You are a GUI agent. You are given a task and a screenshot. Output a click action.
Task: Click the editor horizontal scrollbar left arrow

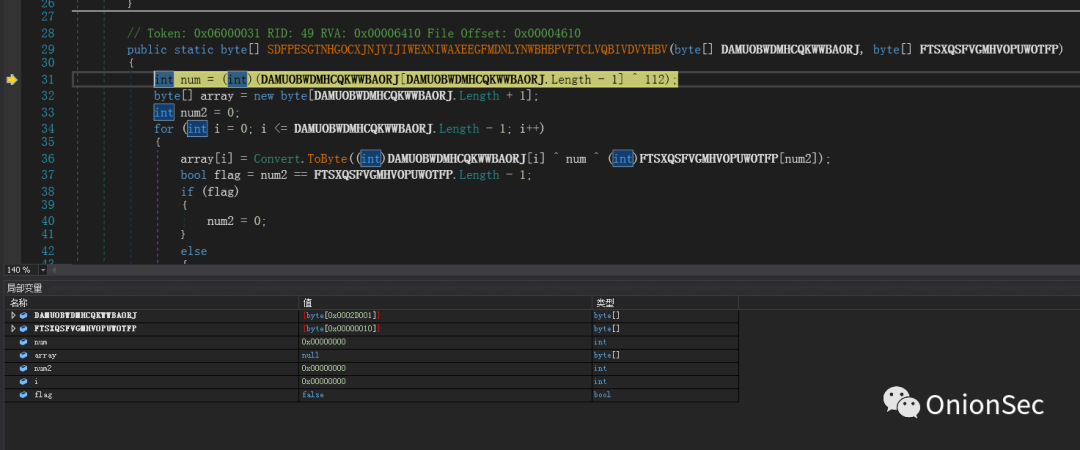click(54, 270)
